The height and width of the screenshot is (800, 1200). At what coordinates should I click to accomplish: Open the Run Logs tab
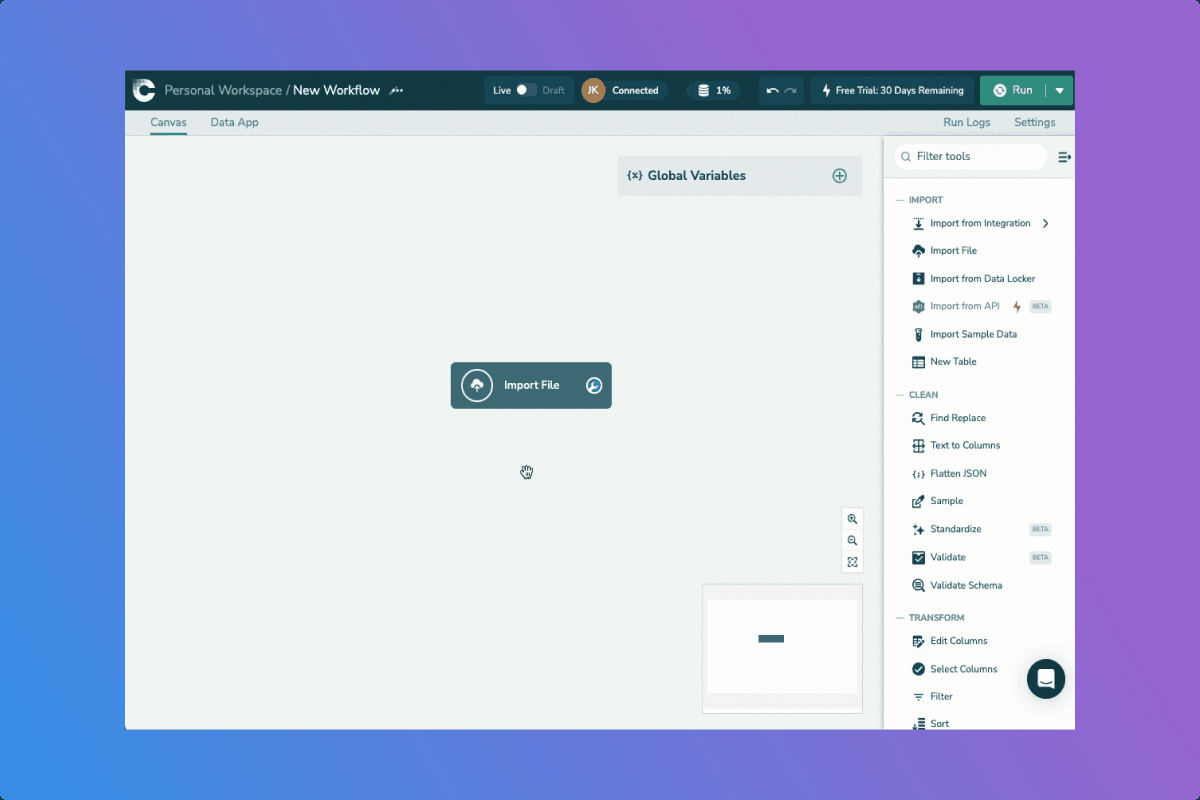(966, 122)
